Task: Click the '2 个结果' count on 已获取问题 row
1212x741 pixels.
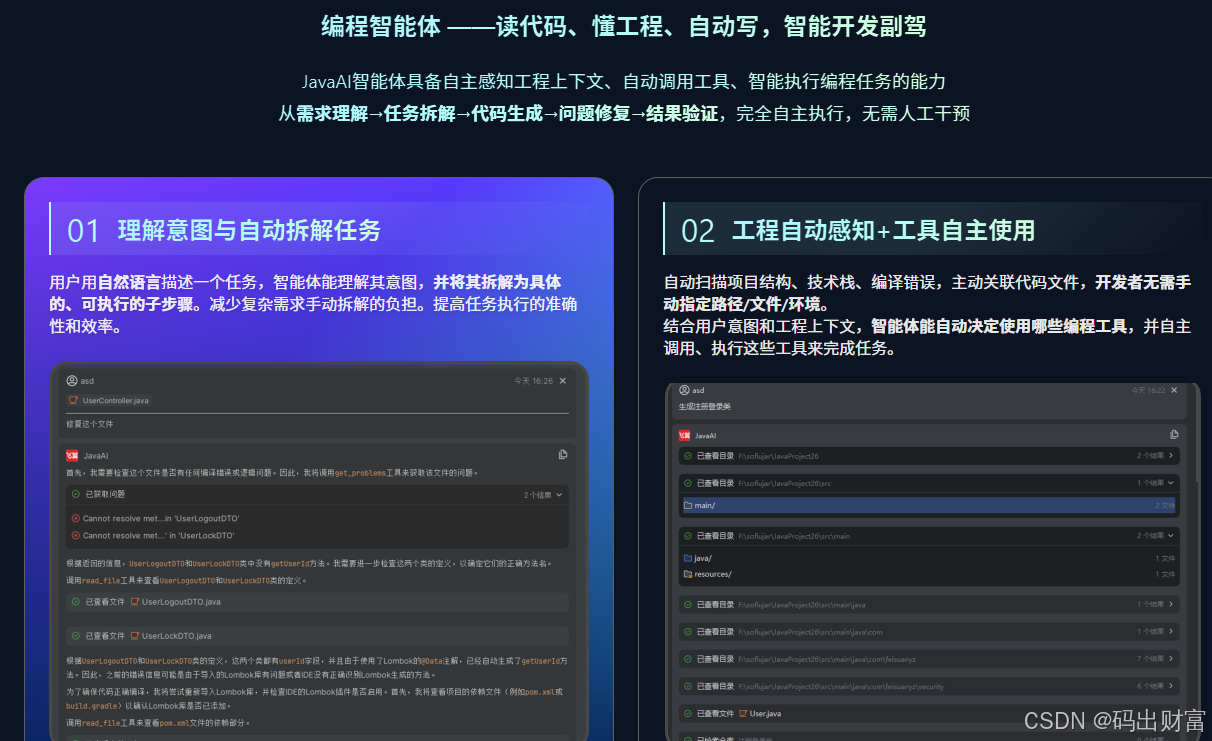Action: click(x=537, y=494)
